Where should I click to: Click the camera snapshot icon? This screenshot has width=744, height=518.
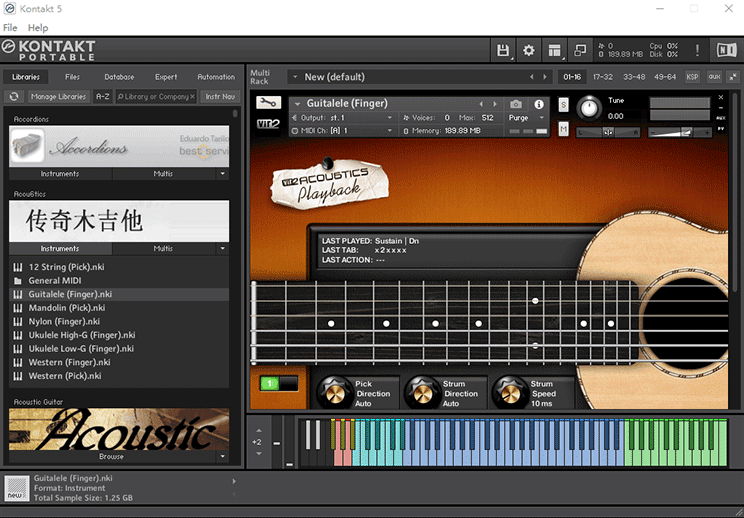click(x=516, y=104)
